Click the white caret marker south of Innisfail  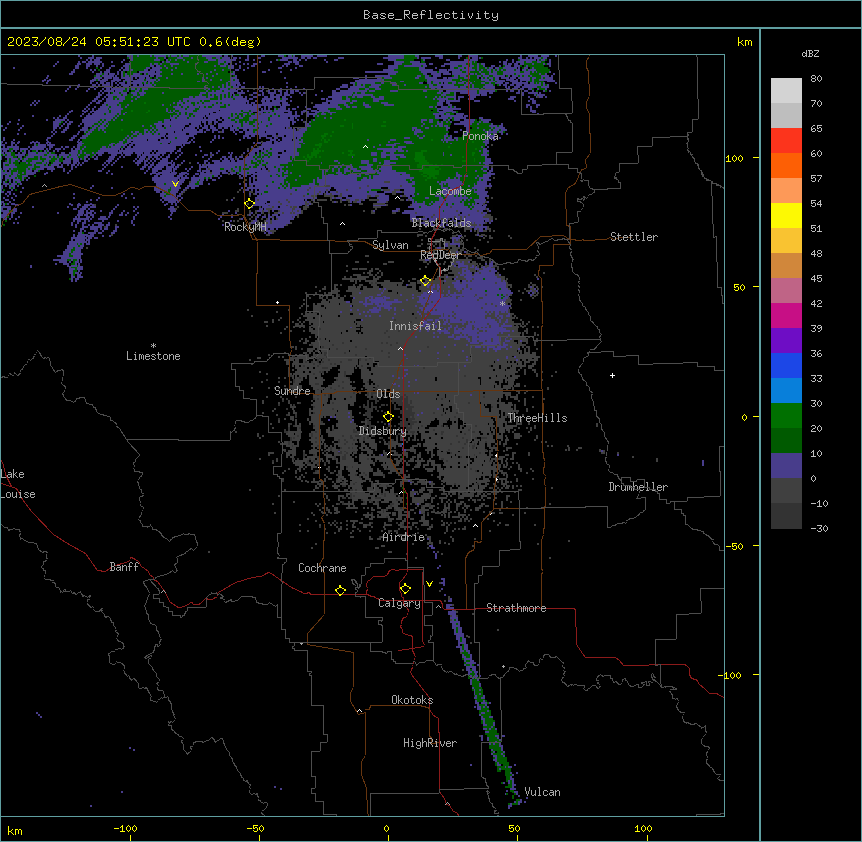(x=400, y=349)
